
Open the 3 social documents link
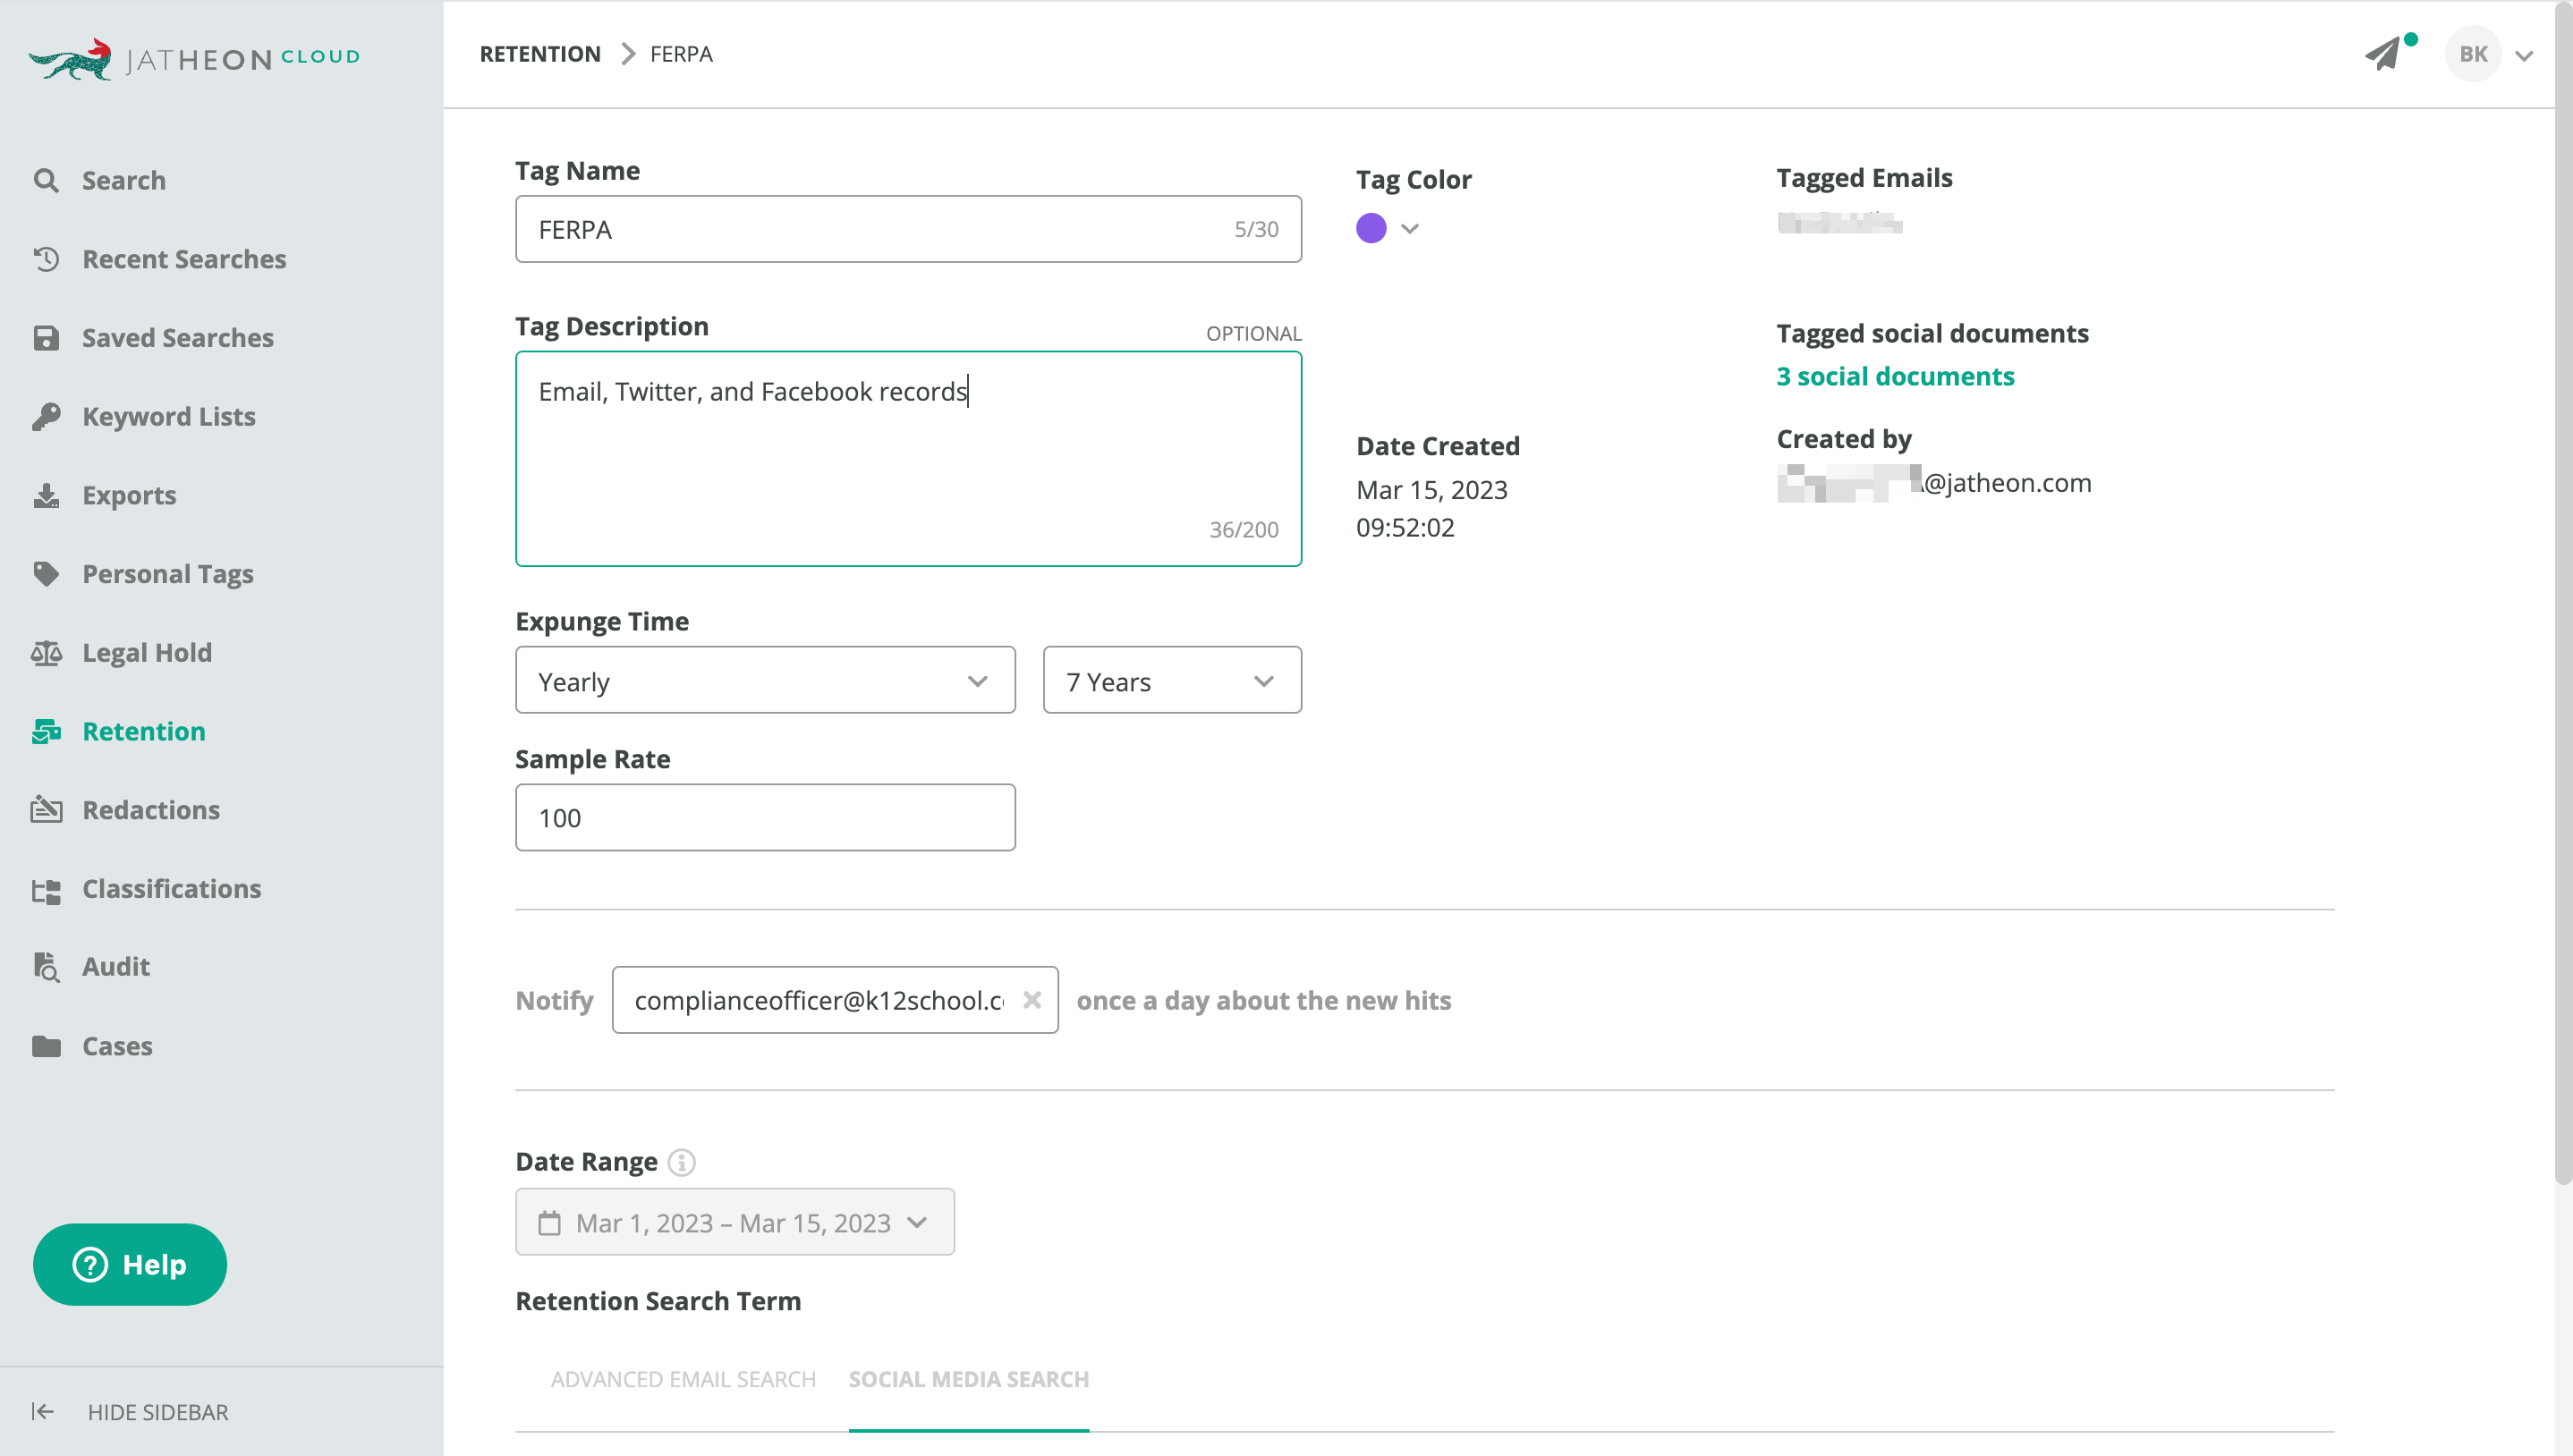(x=1894, y=376)
